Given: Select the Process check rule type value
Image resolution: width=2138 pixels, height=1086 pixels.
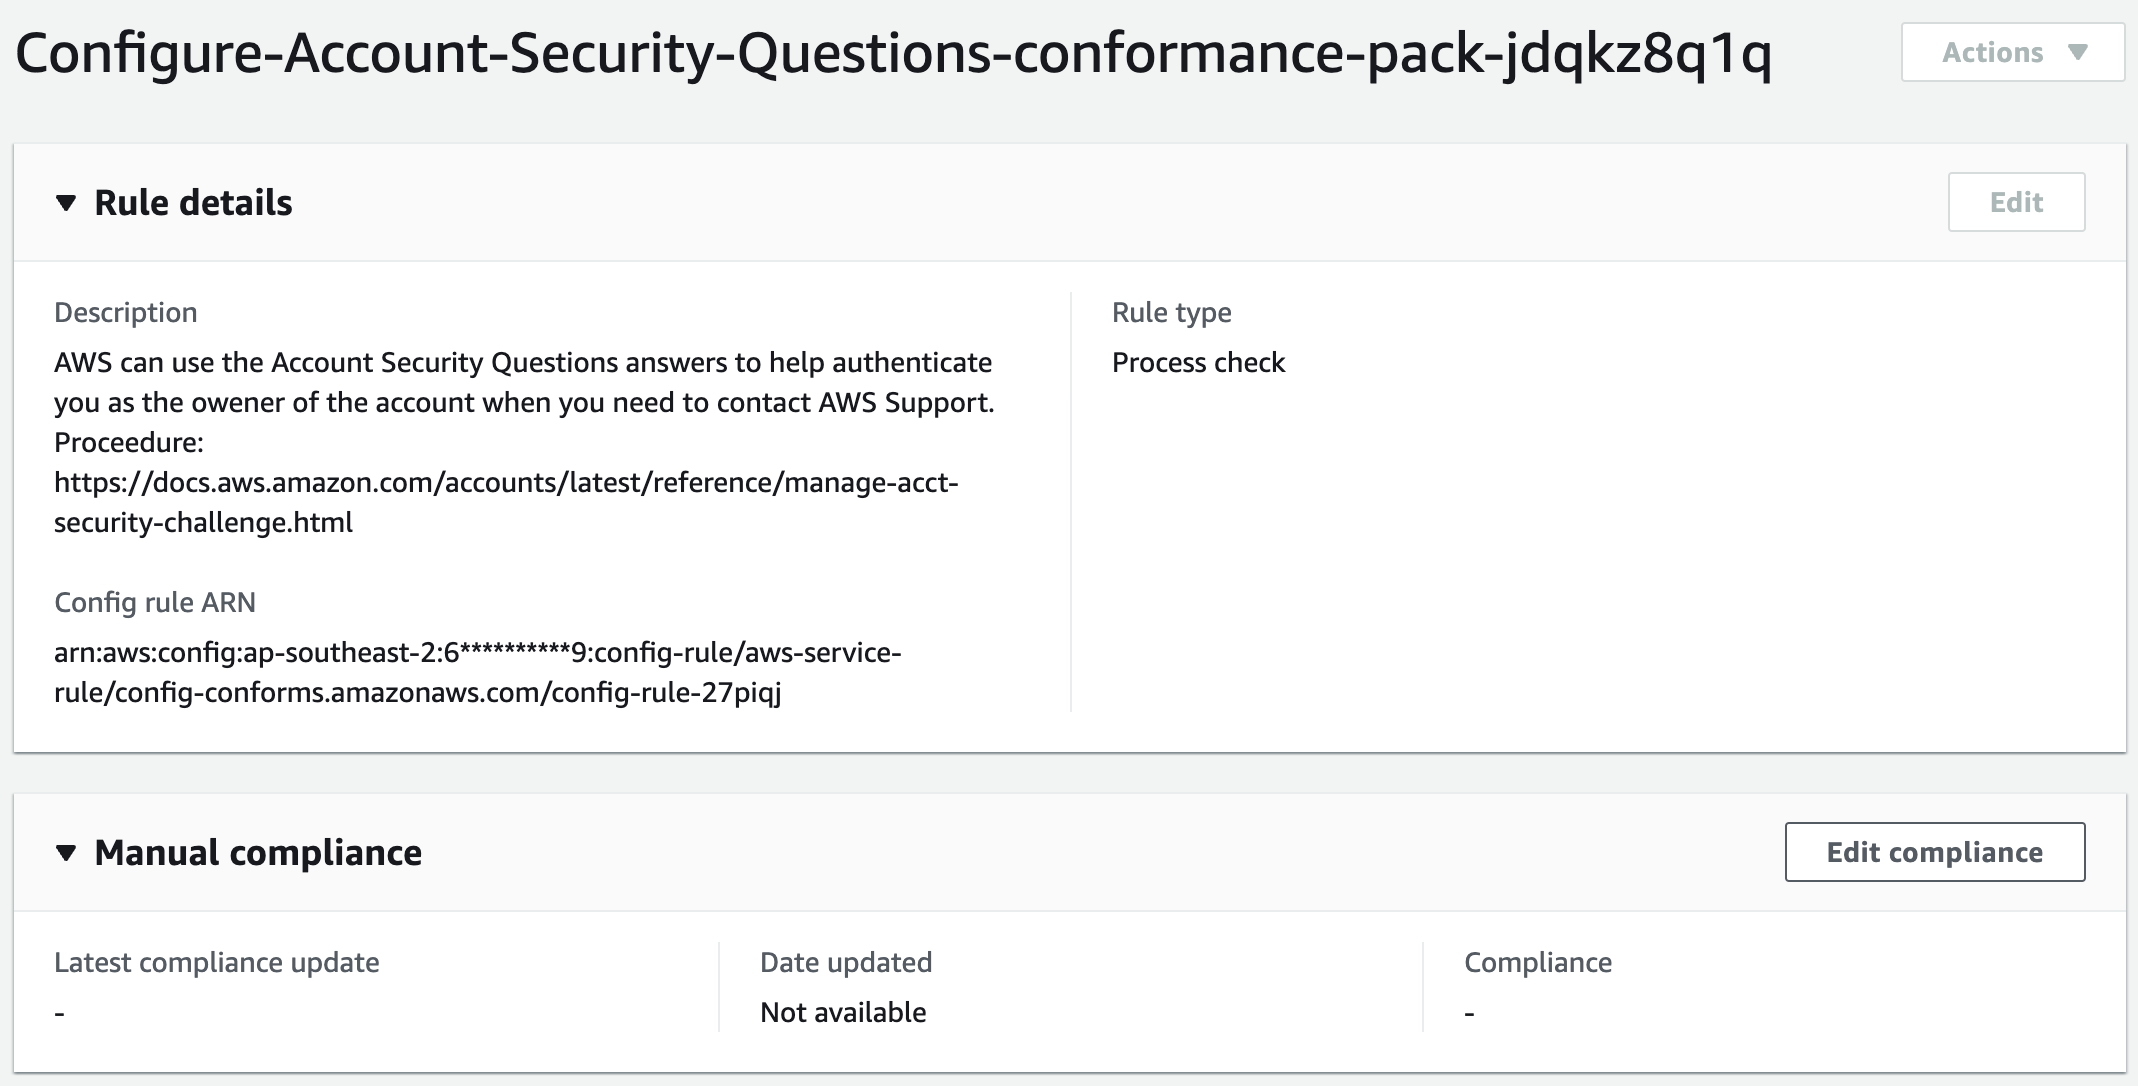Looking at the screenshot, I should [1198, 362].
